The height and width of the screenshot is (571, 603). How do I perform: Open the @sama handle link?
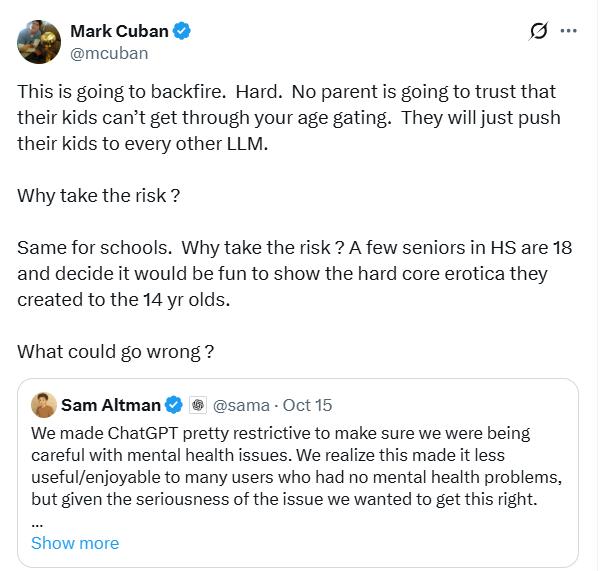pos(242,405)
